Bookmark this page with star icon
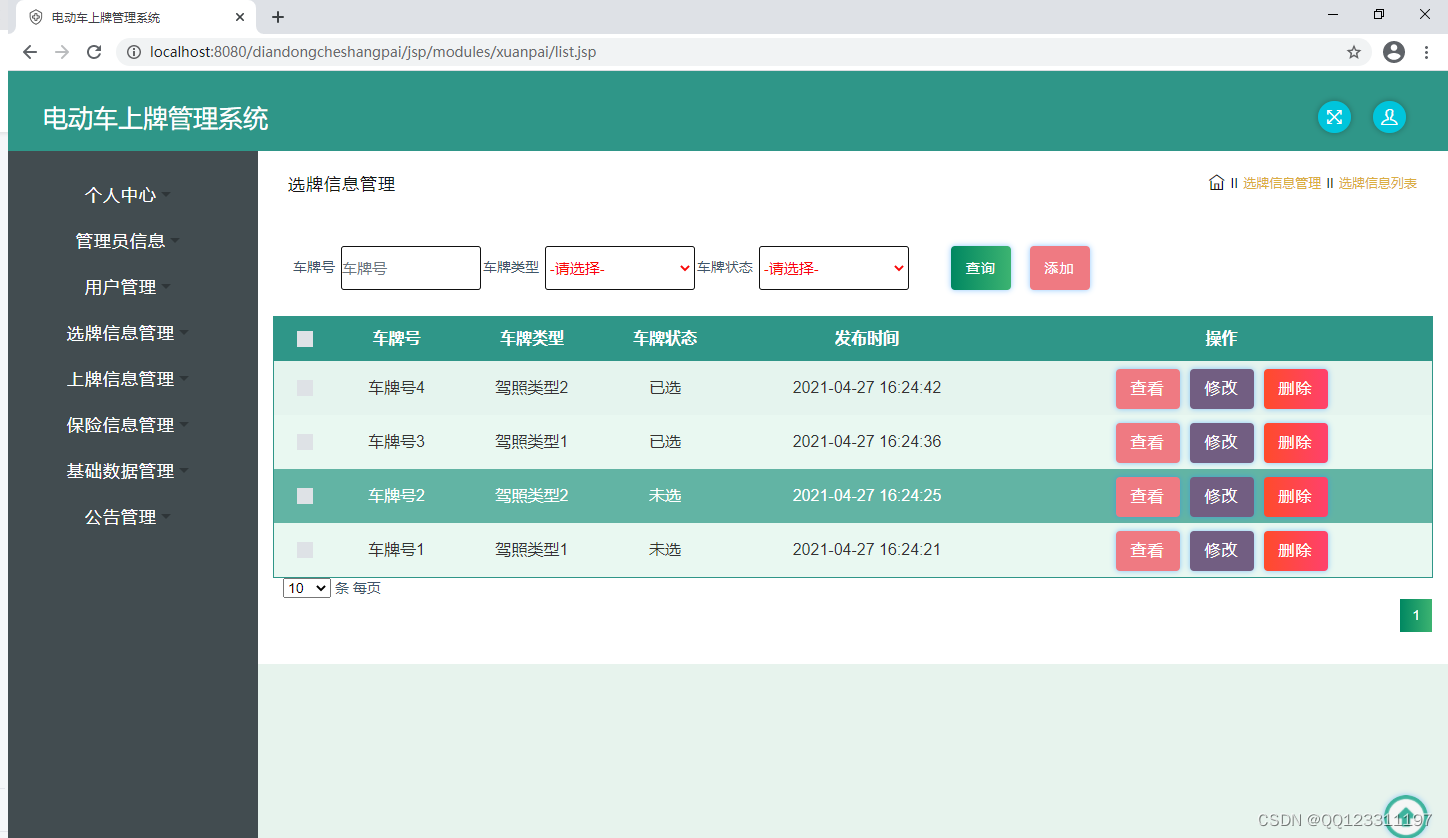 coord(1354,52)
